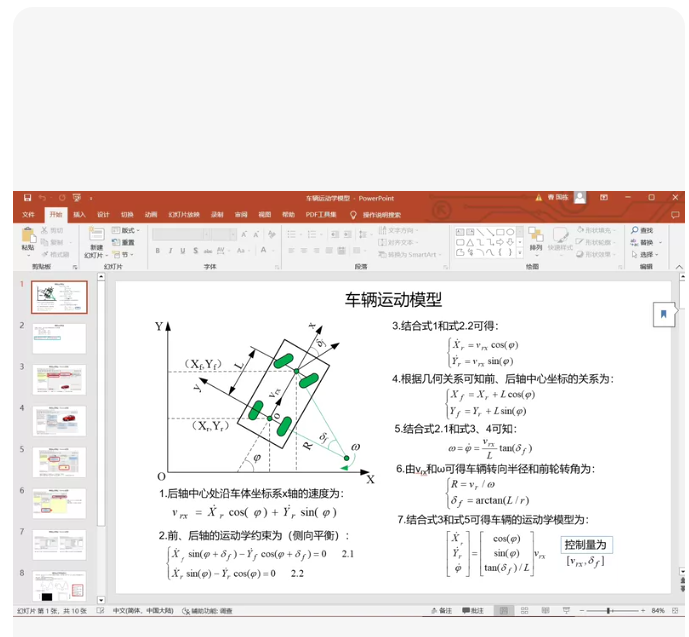
Task: Start slideshow from beginning icon in title bar
Action: (77, 198)
